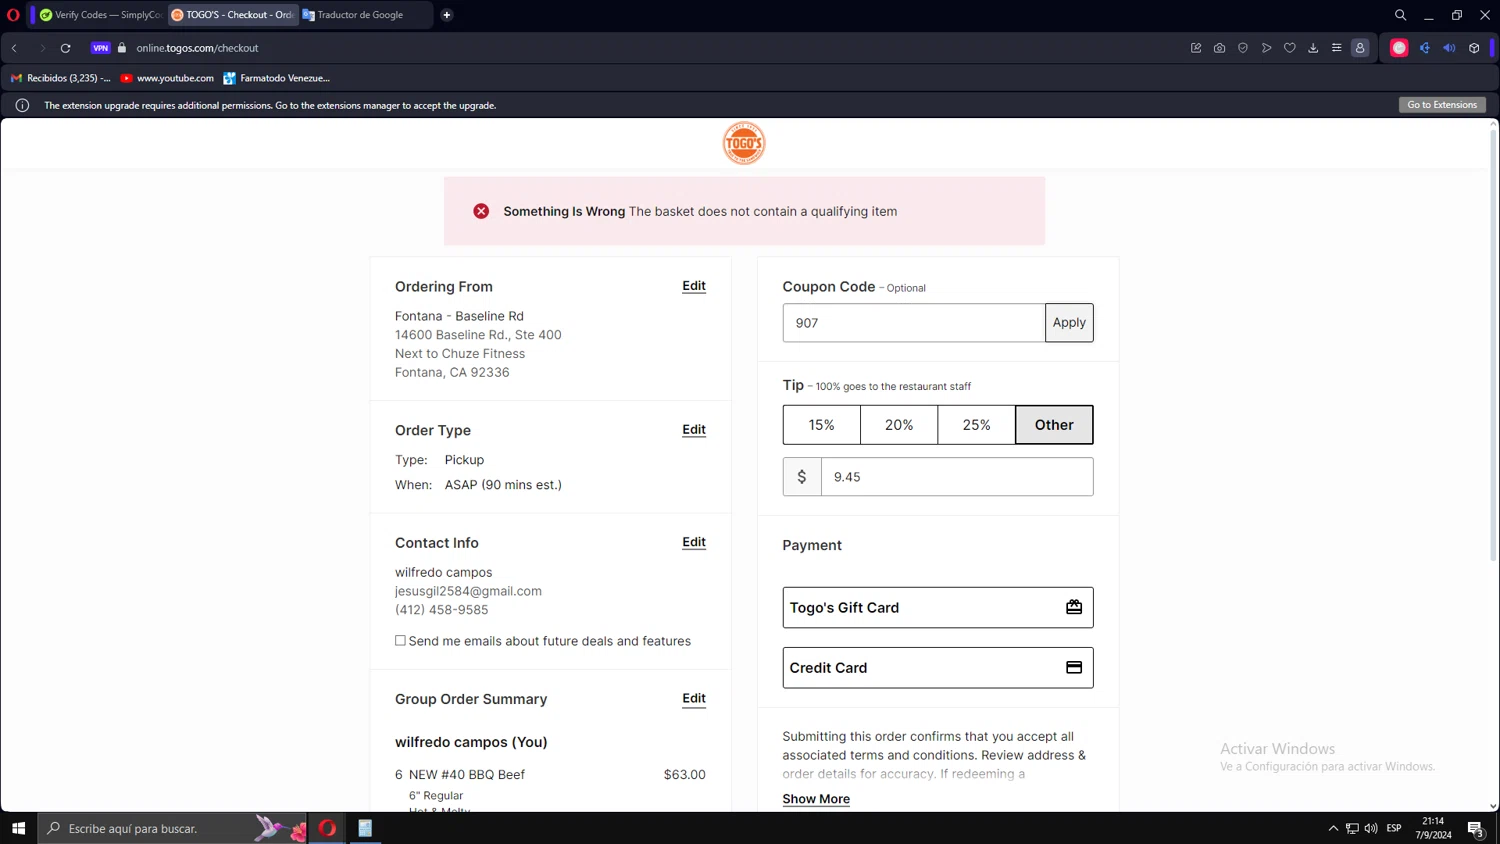Open the Farmatodo Venezuela bookmark
The height and width of the screenshot is (844, 1500).
pos(277,78)
